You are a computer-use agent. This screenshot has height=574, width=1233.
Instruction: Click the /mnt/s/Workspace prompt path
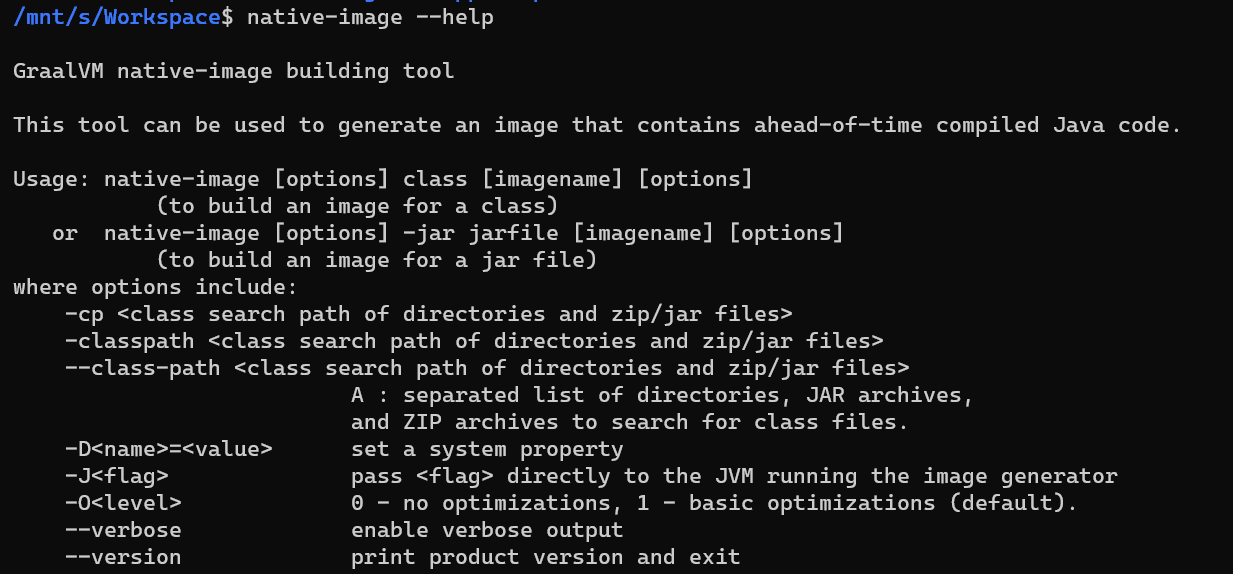(117, 18)
